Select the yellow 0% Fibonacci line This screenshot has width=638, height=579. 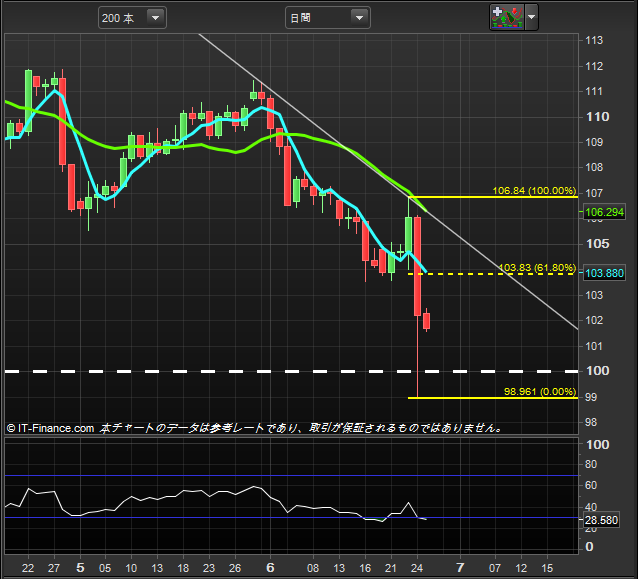(493, 398)
